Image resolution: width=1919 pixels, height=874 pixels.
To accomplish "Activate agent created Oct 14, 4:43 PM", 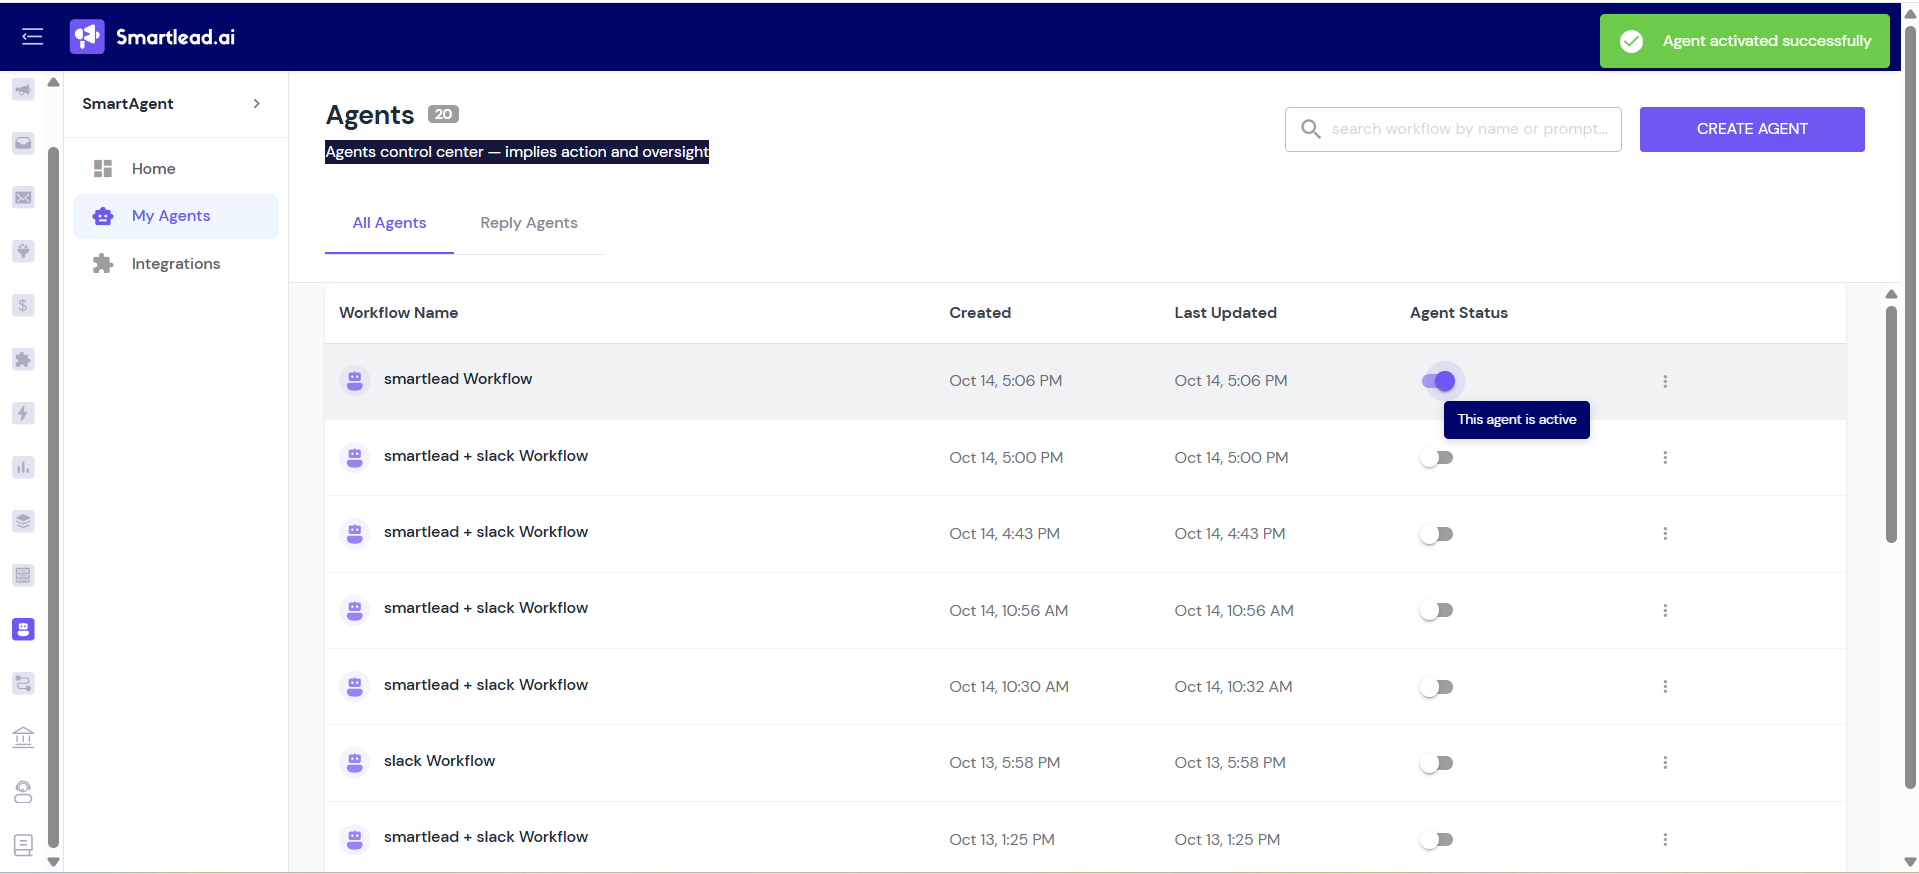I will tap(1436, 534).
